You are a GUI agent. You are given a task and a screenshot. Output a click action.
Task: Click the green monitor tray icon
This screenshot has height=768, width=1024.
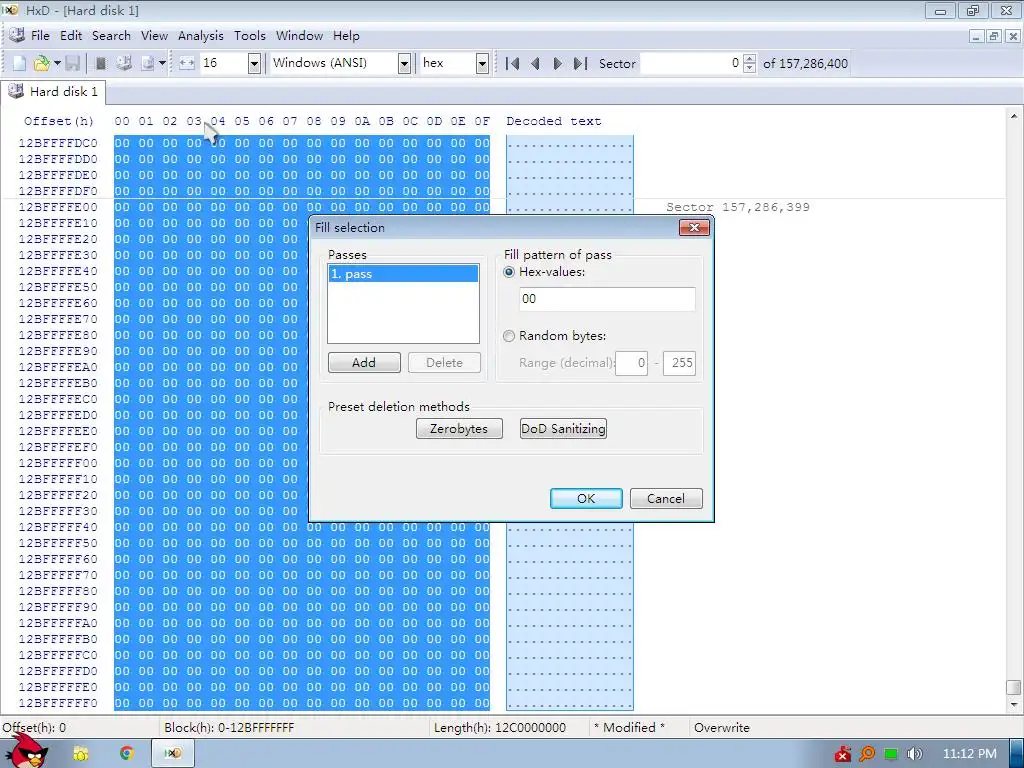(x=891, y=754)
